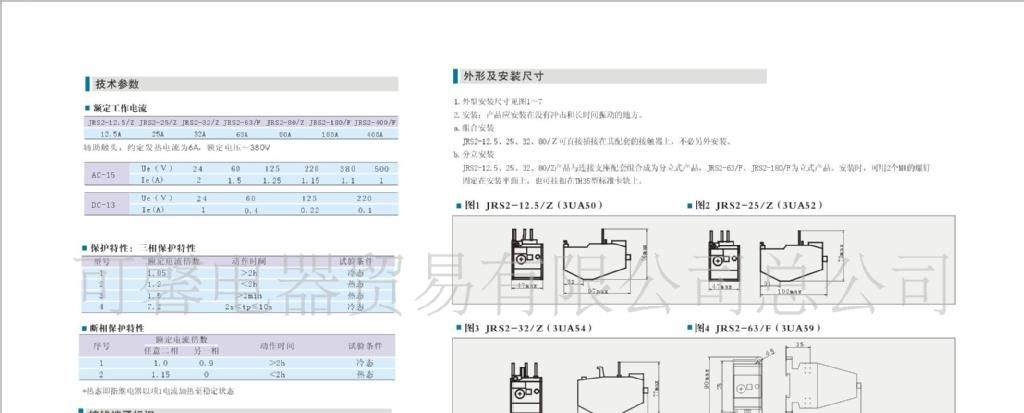Click the 12.5A rated current cell
The image size is (1024, 413).
[x=110, y=133]
